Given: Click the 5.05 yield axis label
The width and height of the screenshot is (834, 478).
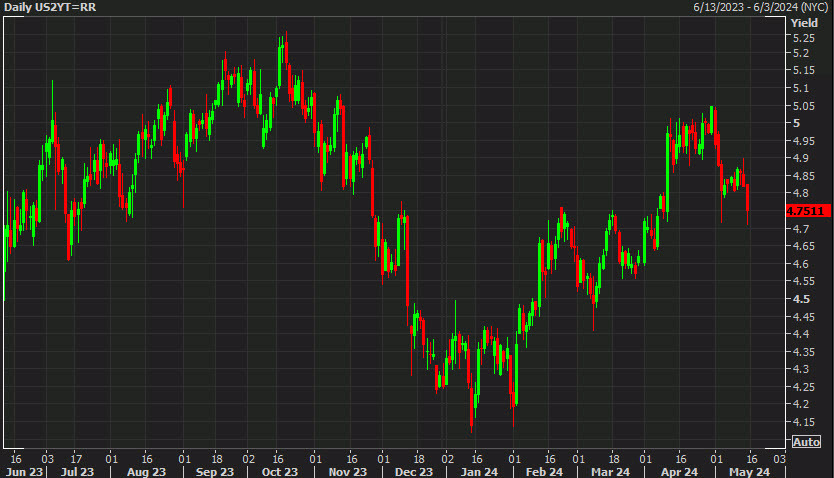Looking at the screenshot, I should (803, 106).
